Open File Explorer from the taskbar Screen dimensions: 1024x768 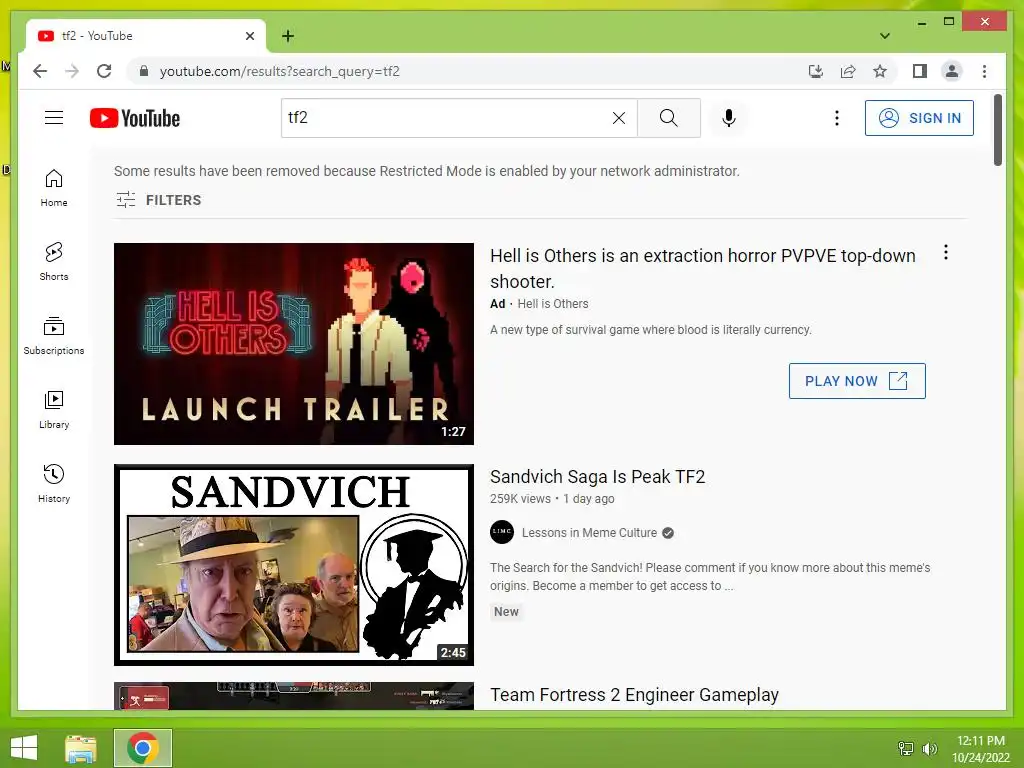pos(81,748)
